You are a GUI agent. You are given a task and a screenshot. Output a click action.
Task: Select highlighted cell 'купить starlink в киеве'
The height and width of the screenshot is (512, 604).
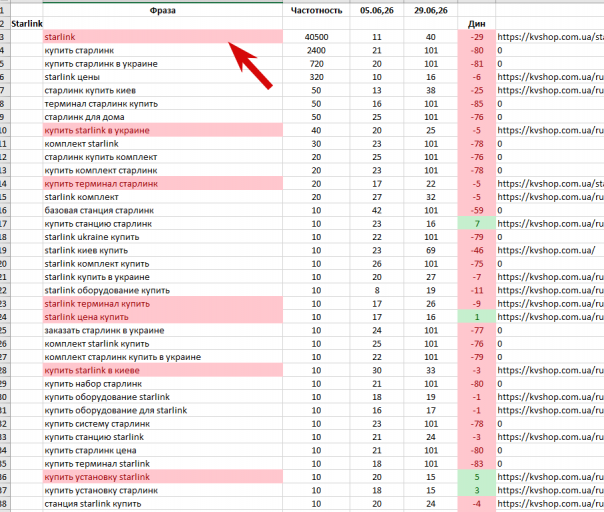(163, 370)
